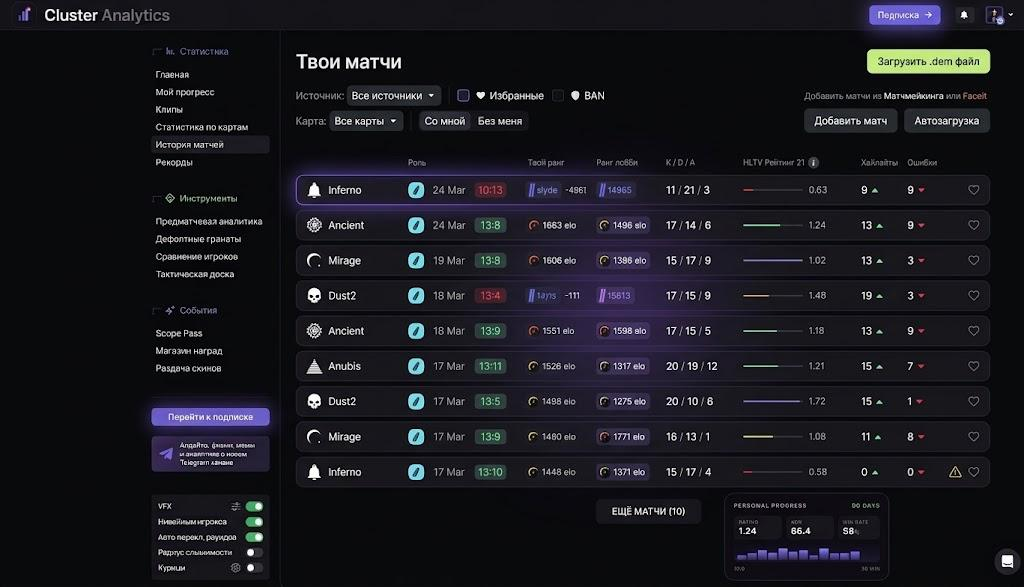Open Мой прогресс in the sidebar
The width and height of the screenshot is (1024, 587).
coord(185,92)
